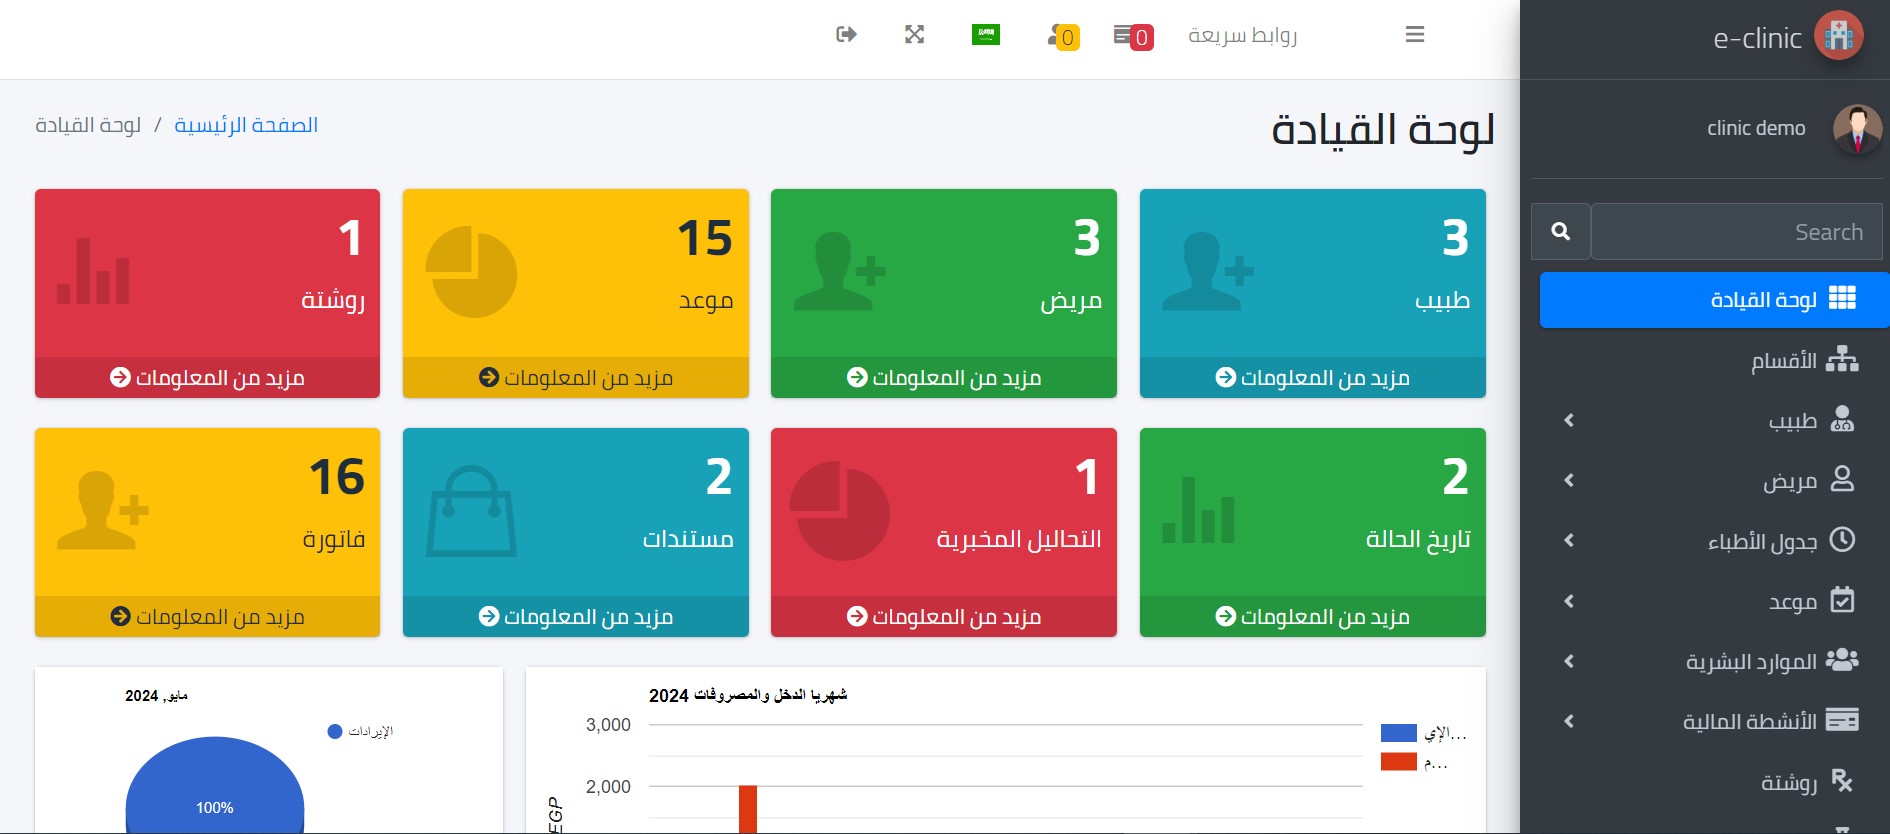Click the blue الإيرادات legend dot in pie chart
This screenshot has height=834, width=1890.
click(x=335, y=732)
